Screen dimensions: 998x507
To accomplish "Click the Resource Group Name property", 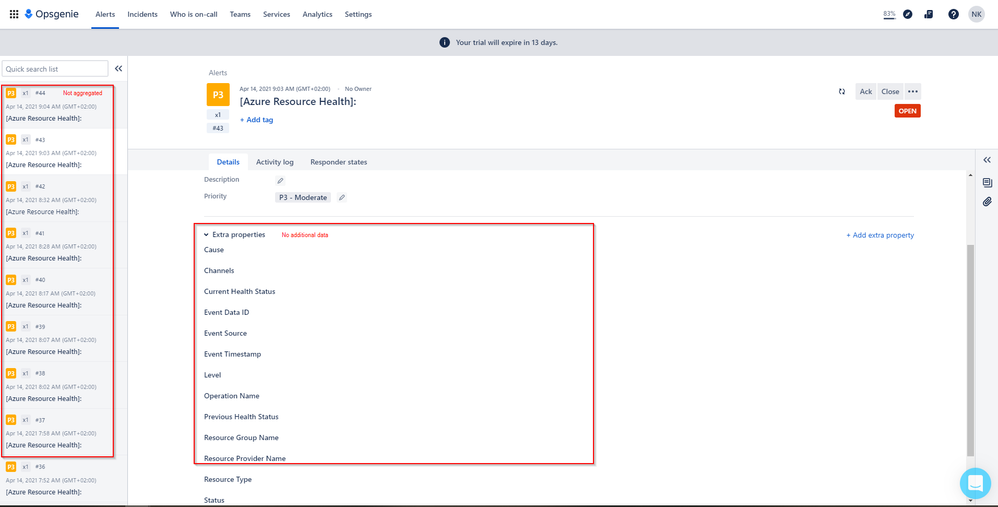I will [241, 438].
